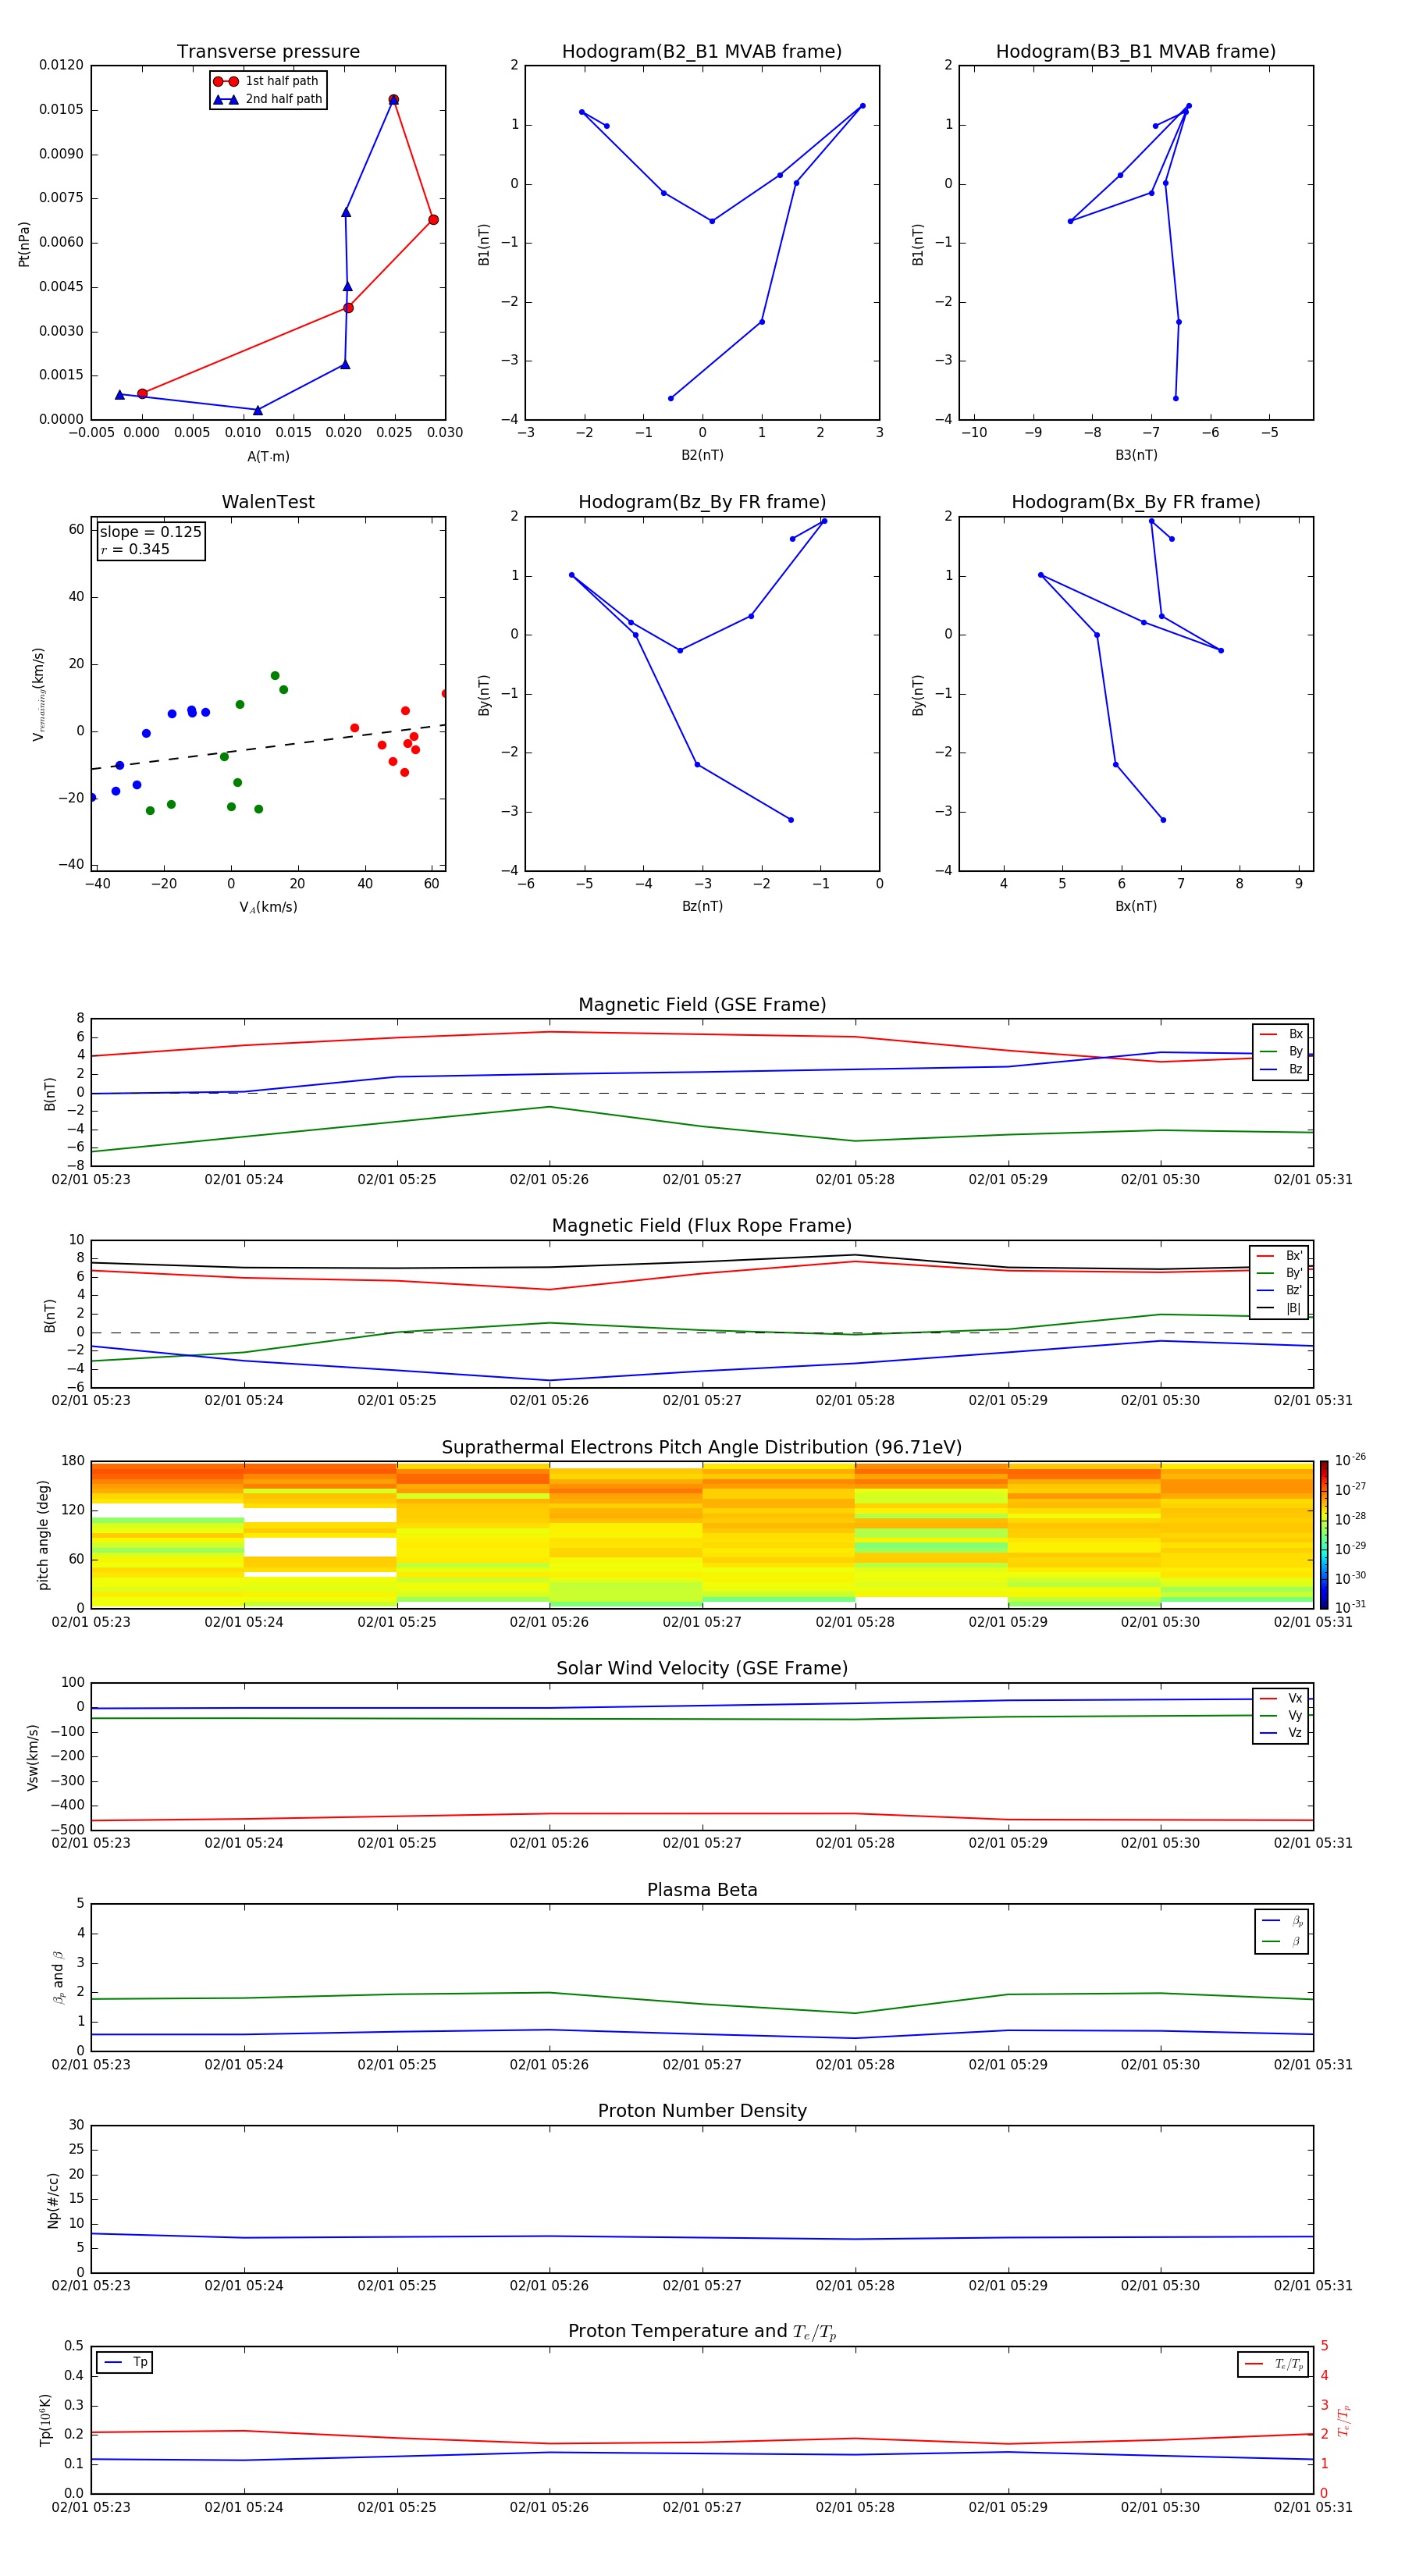The image size is (1405, 2576).
Task: Click the 'By' entry in GSE magnetic legend
Action: tap(1281, 1051)
